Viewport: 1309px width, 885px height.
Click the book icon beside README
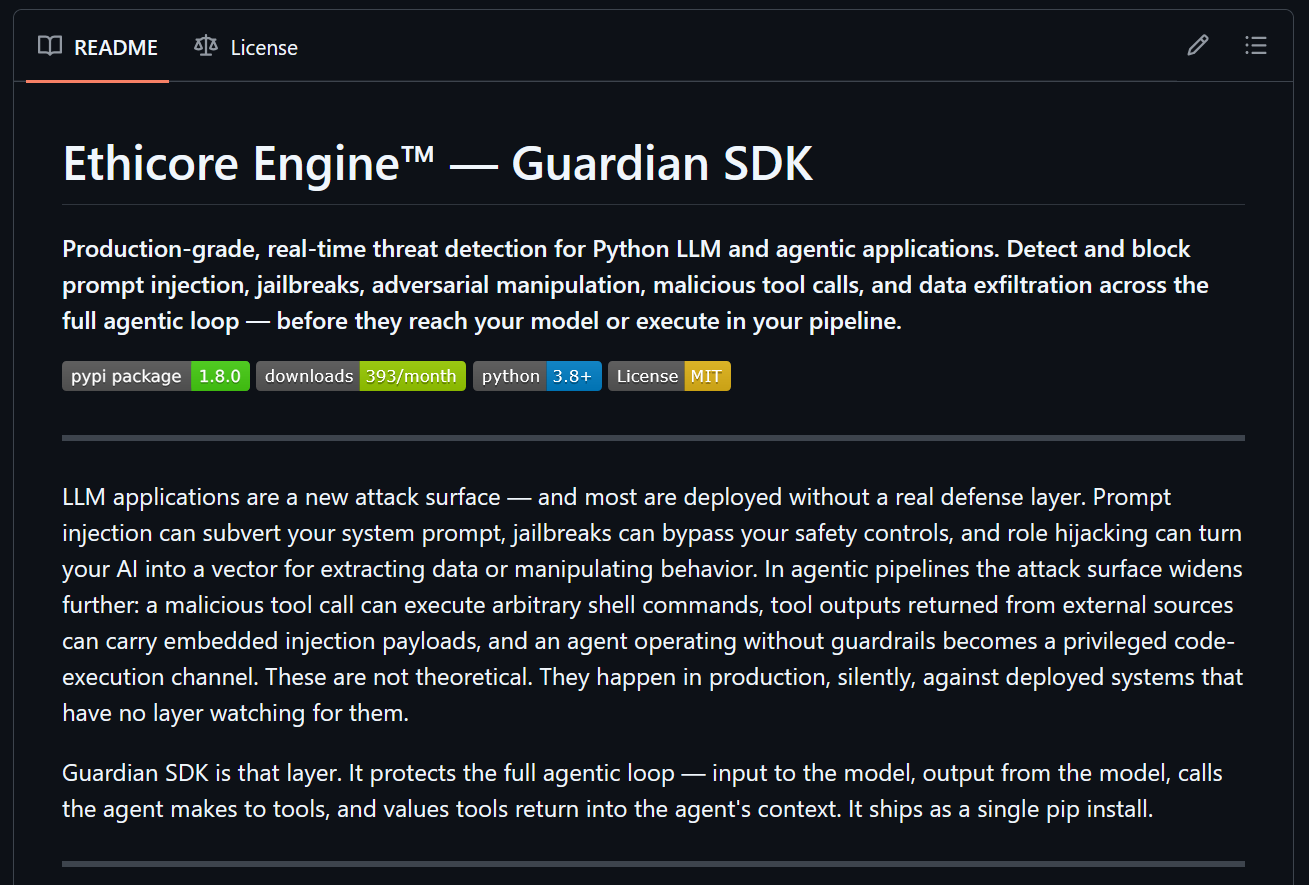click(x=50, y=46)
